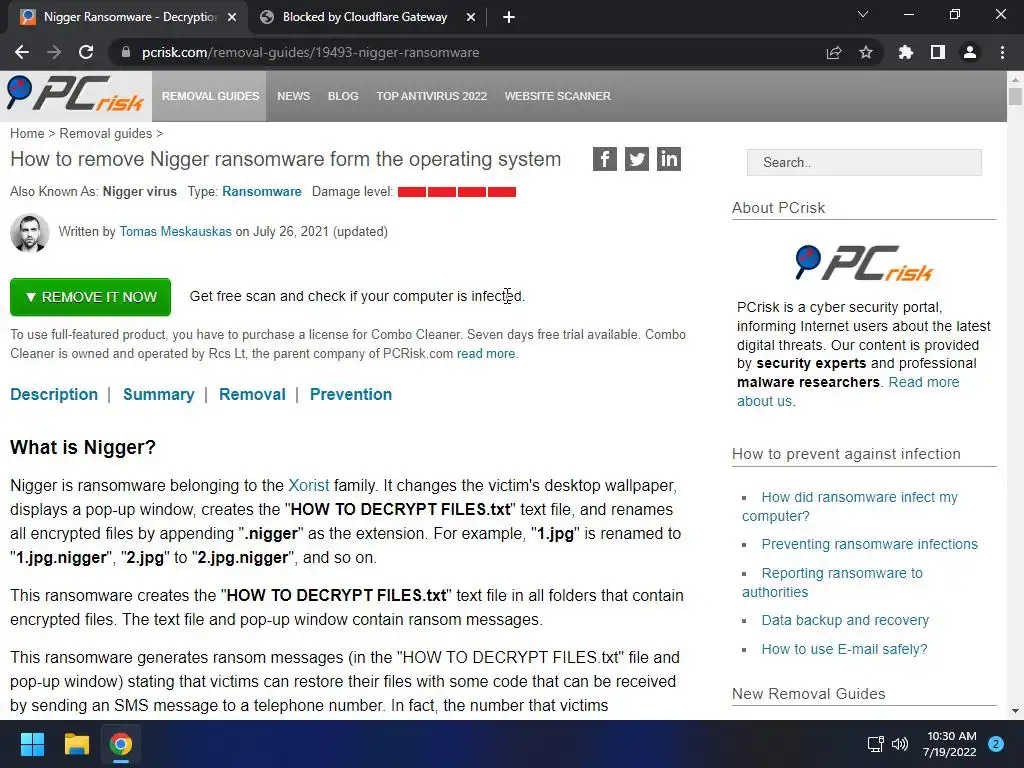The image size is (1024, 768).
Task: Open How to use E-mail safely link
Action: coord(844,649)
